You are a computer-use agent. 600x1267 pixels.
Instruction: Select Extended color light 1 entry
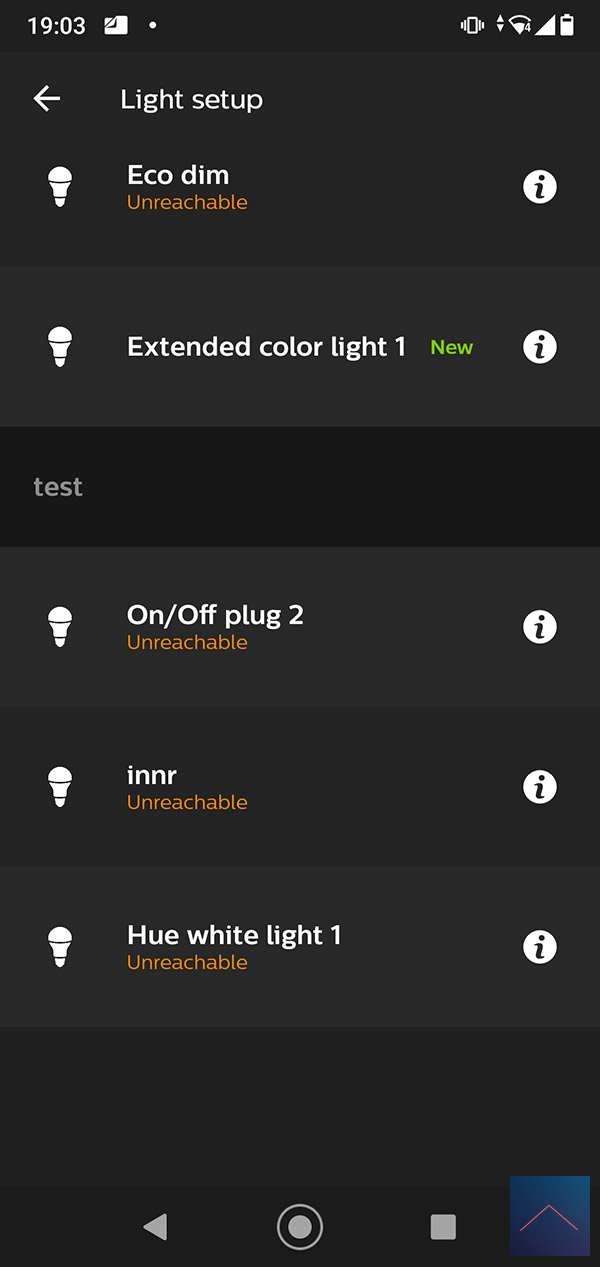click(x=266, y=347)
